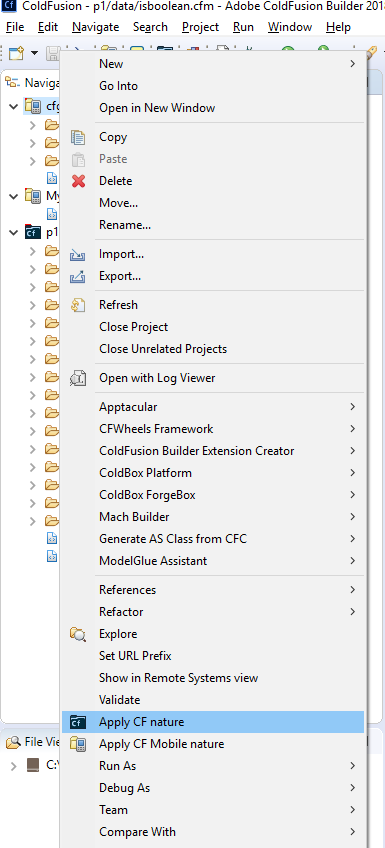
Task: Expand the ColdBox Platform submenu
Action: pyautogui.click(x=353, y=473)
